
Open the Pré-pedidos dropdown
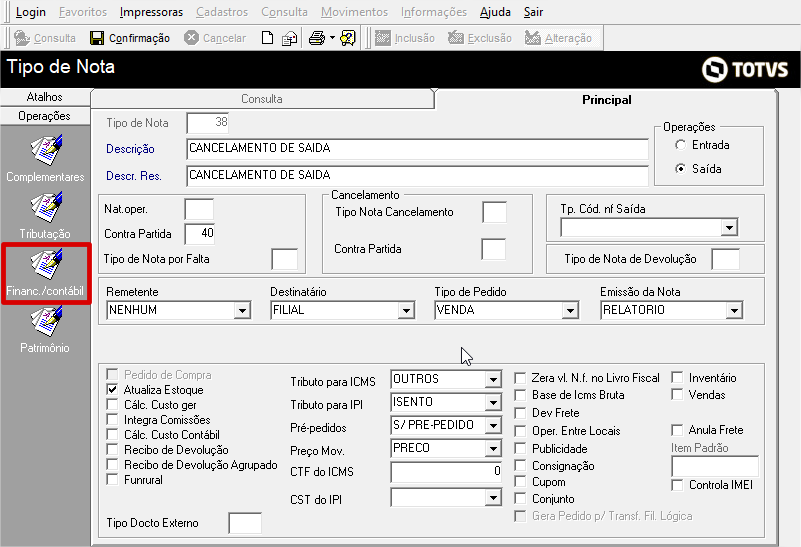click(x=493, y=425)
